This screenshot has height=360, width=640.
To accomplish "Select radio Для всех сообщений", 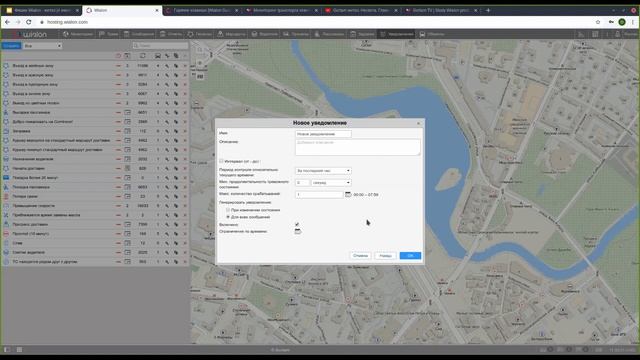I will click(228, 217).
